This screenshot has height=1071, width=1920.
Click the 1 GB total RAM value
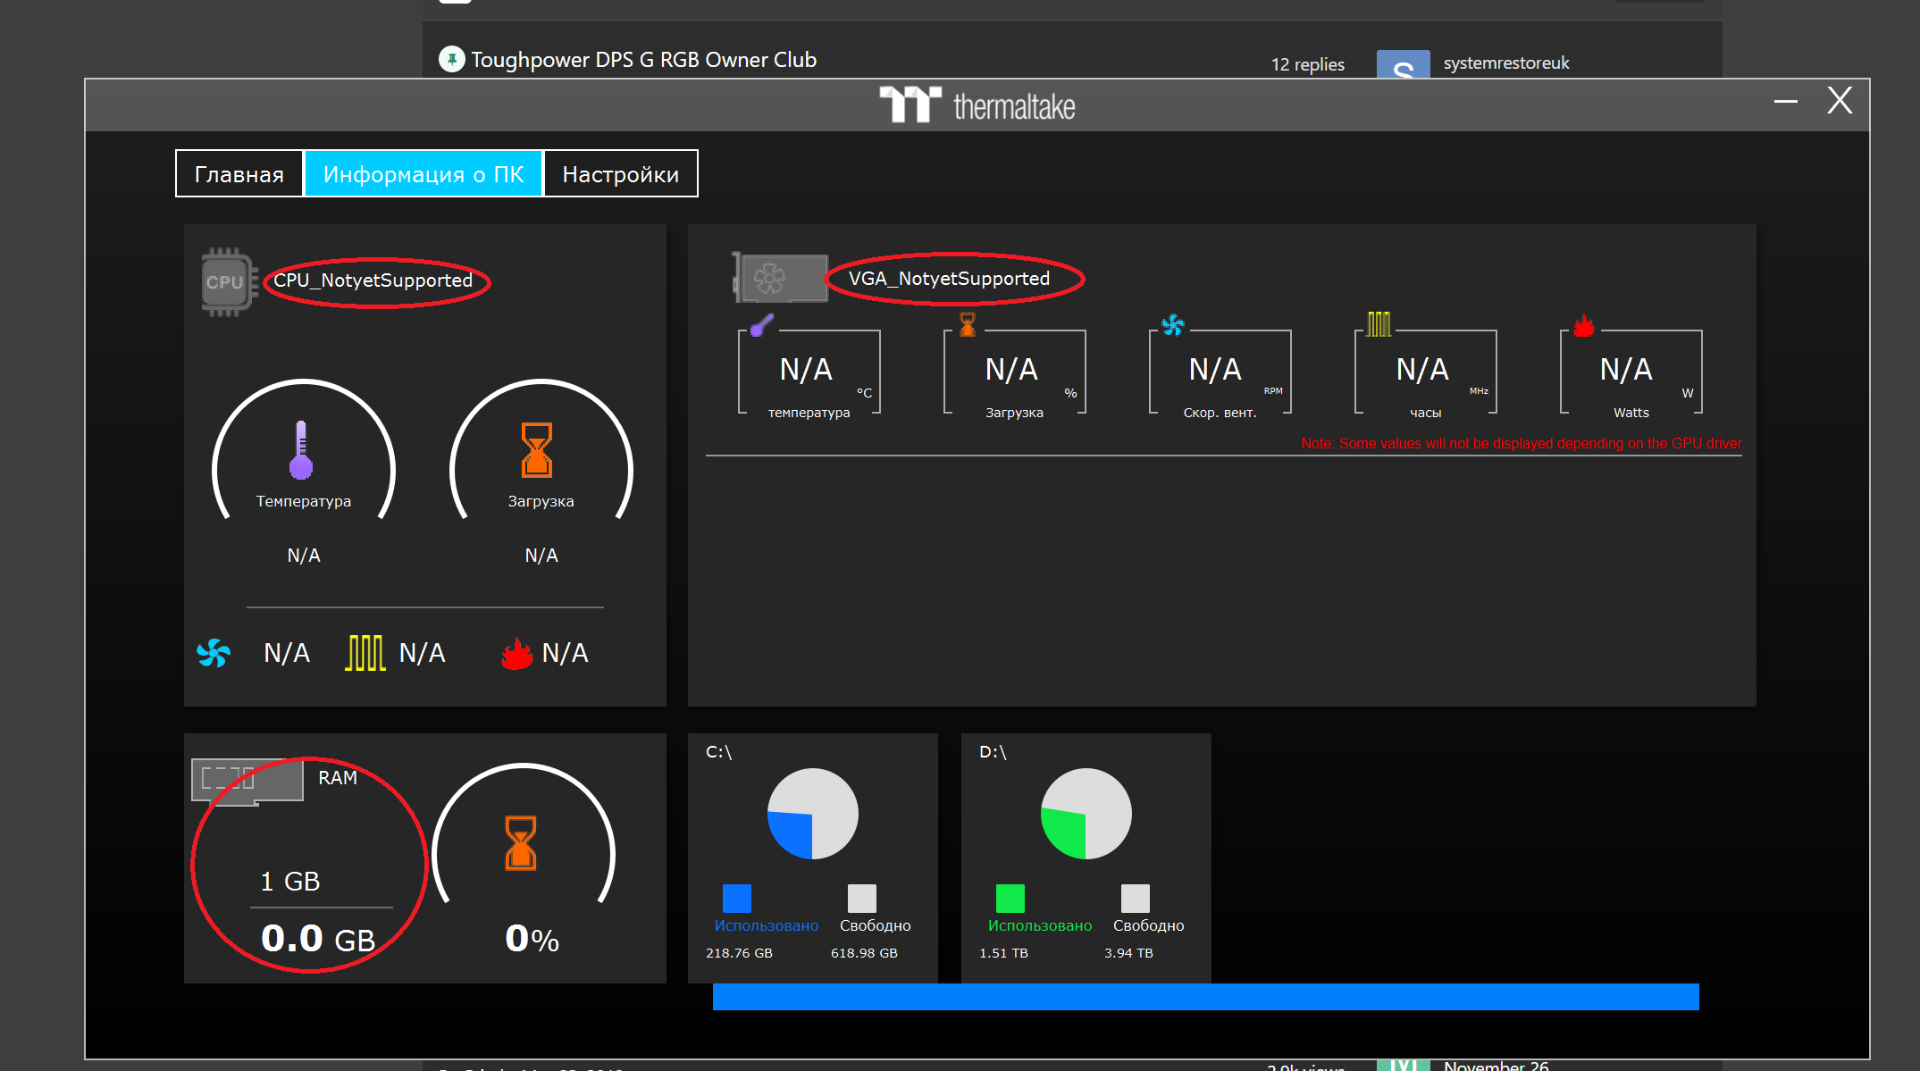pos(290,882)
